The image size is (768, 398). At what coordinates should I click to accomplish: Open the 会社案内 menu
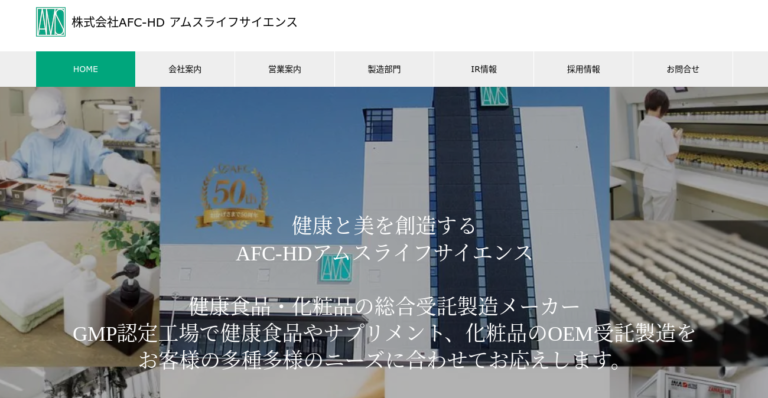(x=185, y=69)
